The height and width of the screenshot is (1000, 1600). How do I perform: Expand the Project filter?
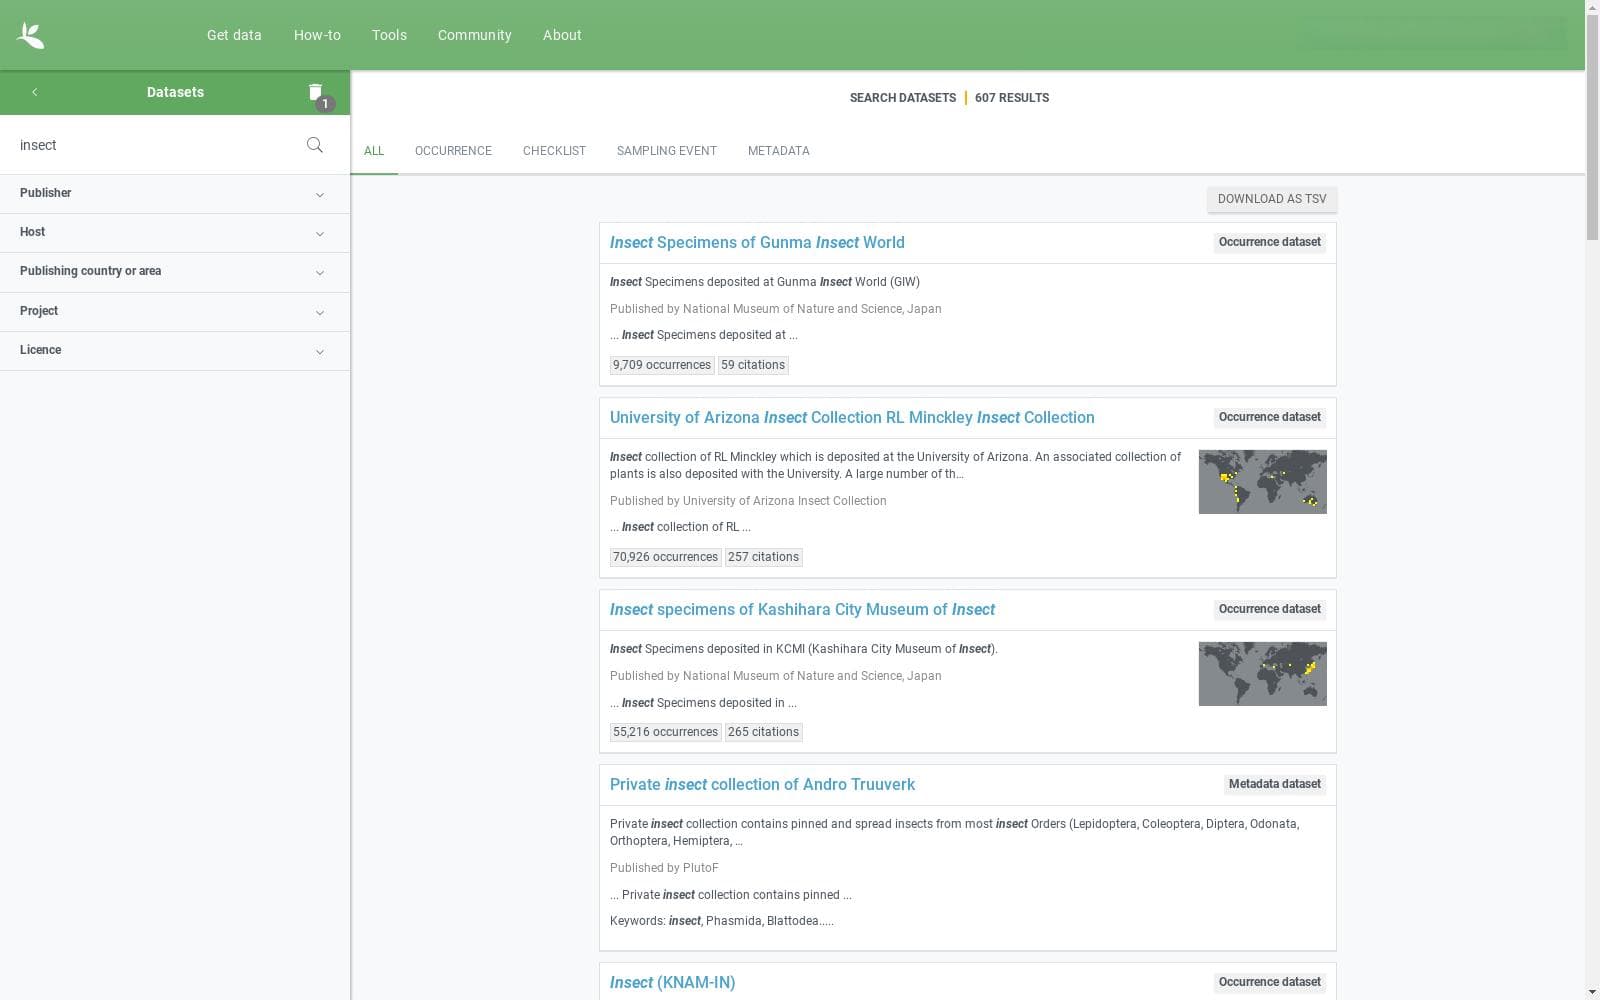point(175,312)
